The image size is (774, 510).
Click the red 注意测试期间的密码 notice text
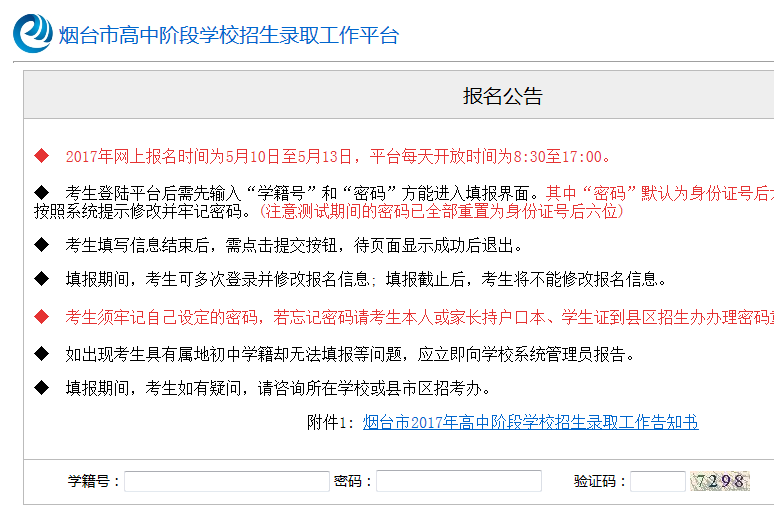[441, 211]
